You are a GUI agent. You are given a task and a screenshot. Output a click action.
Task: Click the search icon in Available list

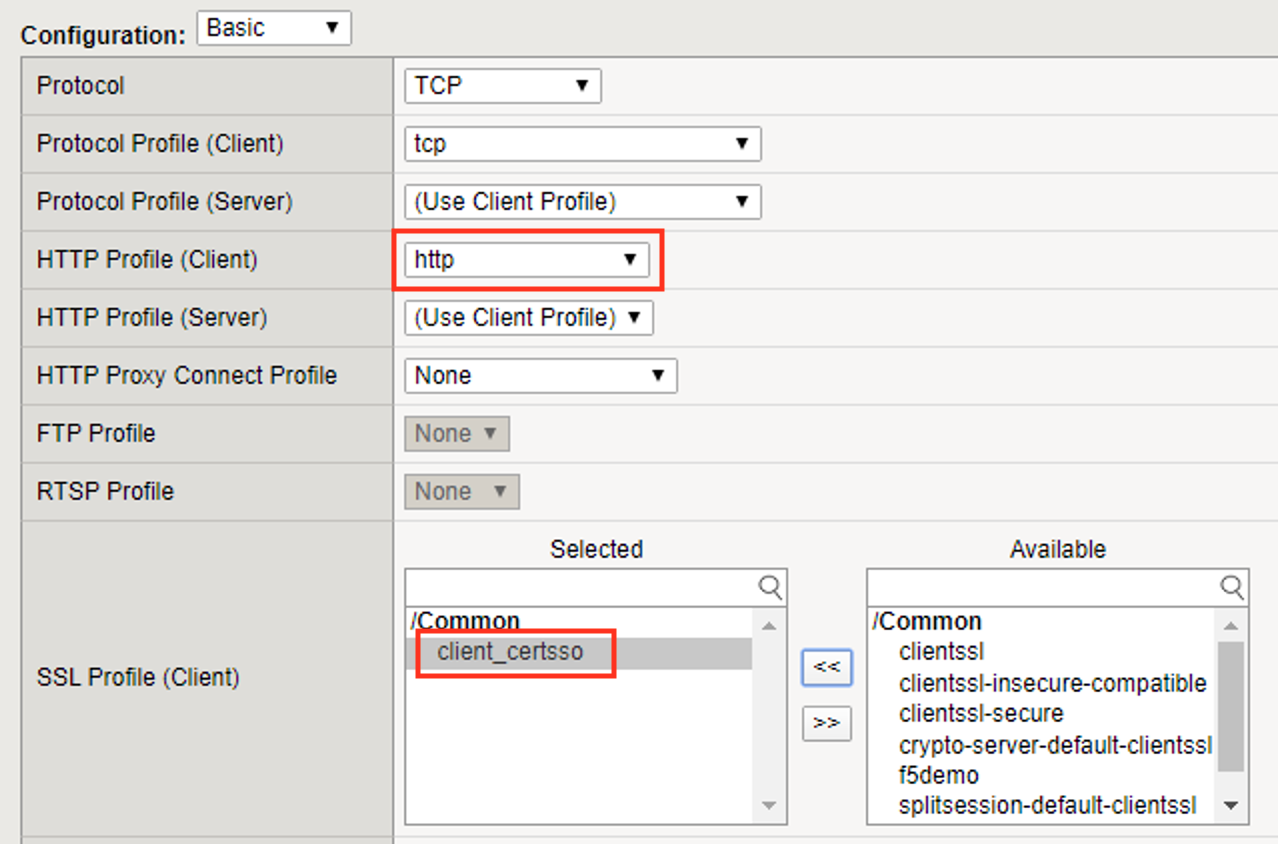1232,587
